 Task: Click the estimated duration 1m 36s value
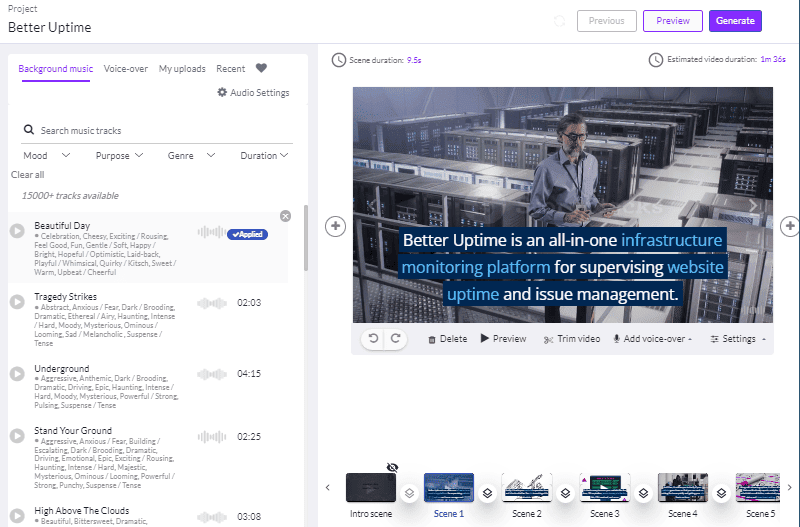pos(773,59)
